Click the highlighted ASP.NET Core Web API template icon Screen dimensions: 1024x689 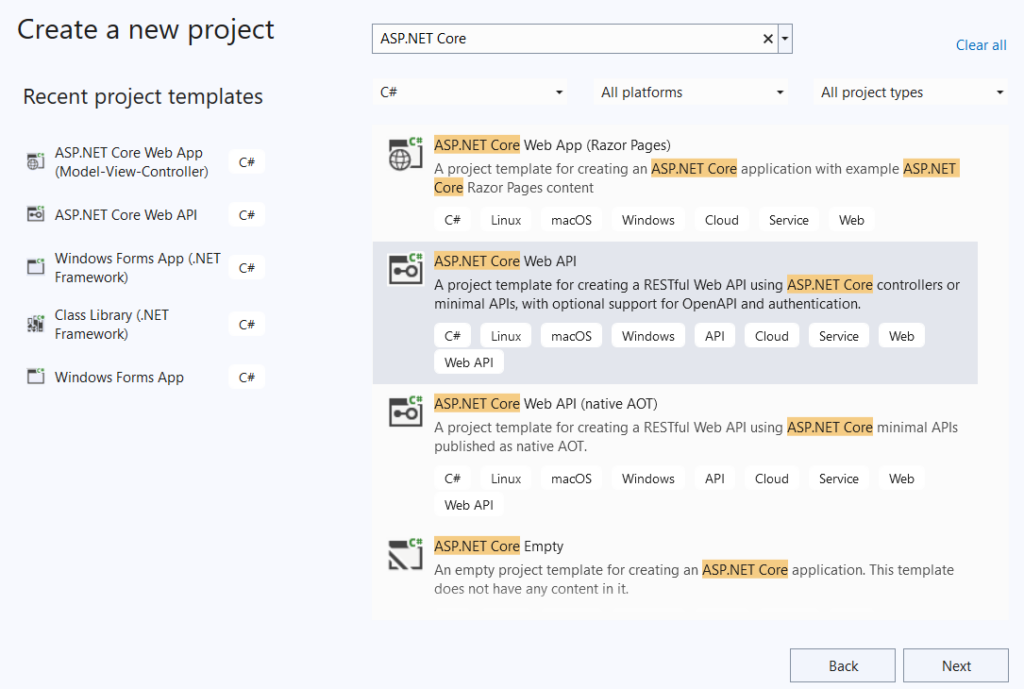pos(406,269)
